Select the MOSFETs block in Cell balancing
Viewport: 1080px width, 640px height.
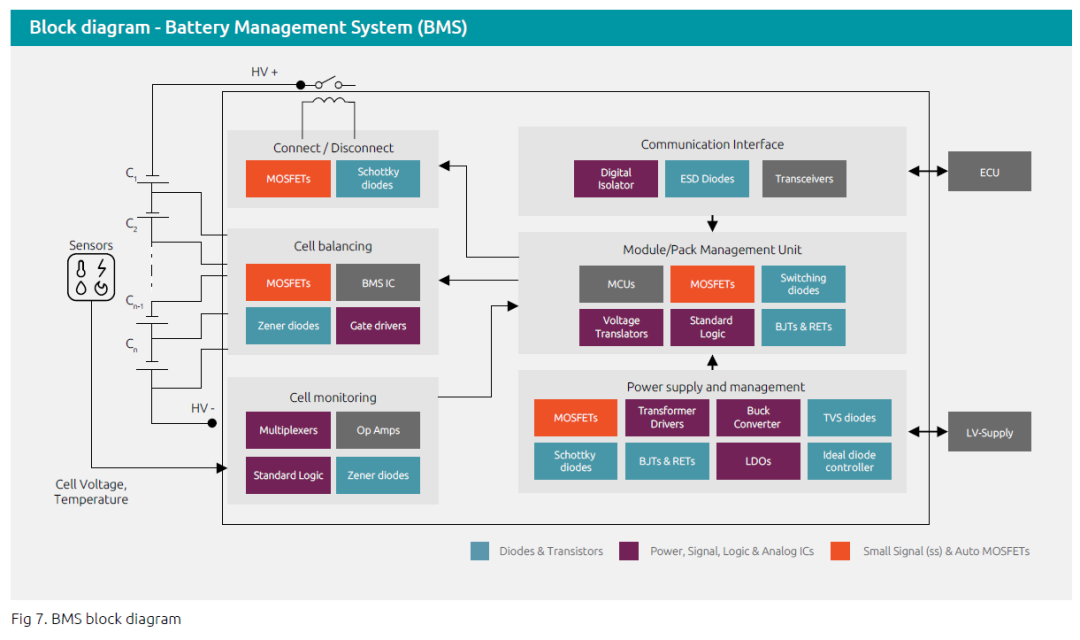point(288,283)
